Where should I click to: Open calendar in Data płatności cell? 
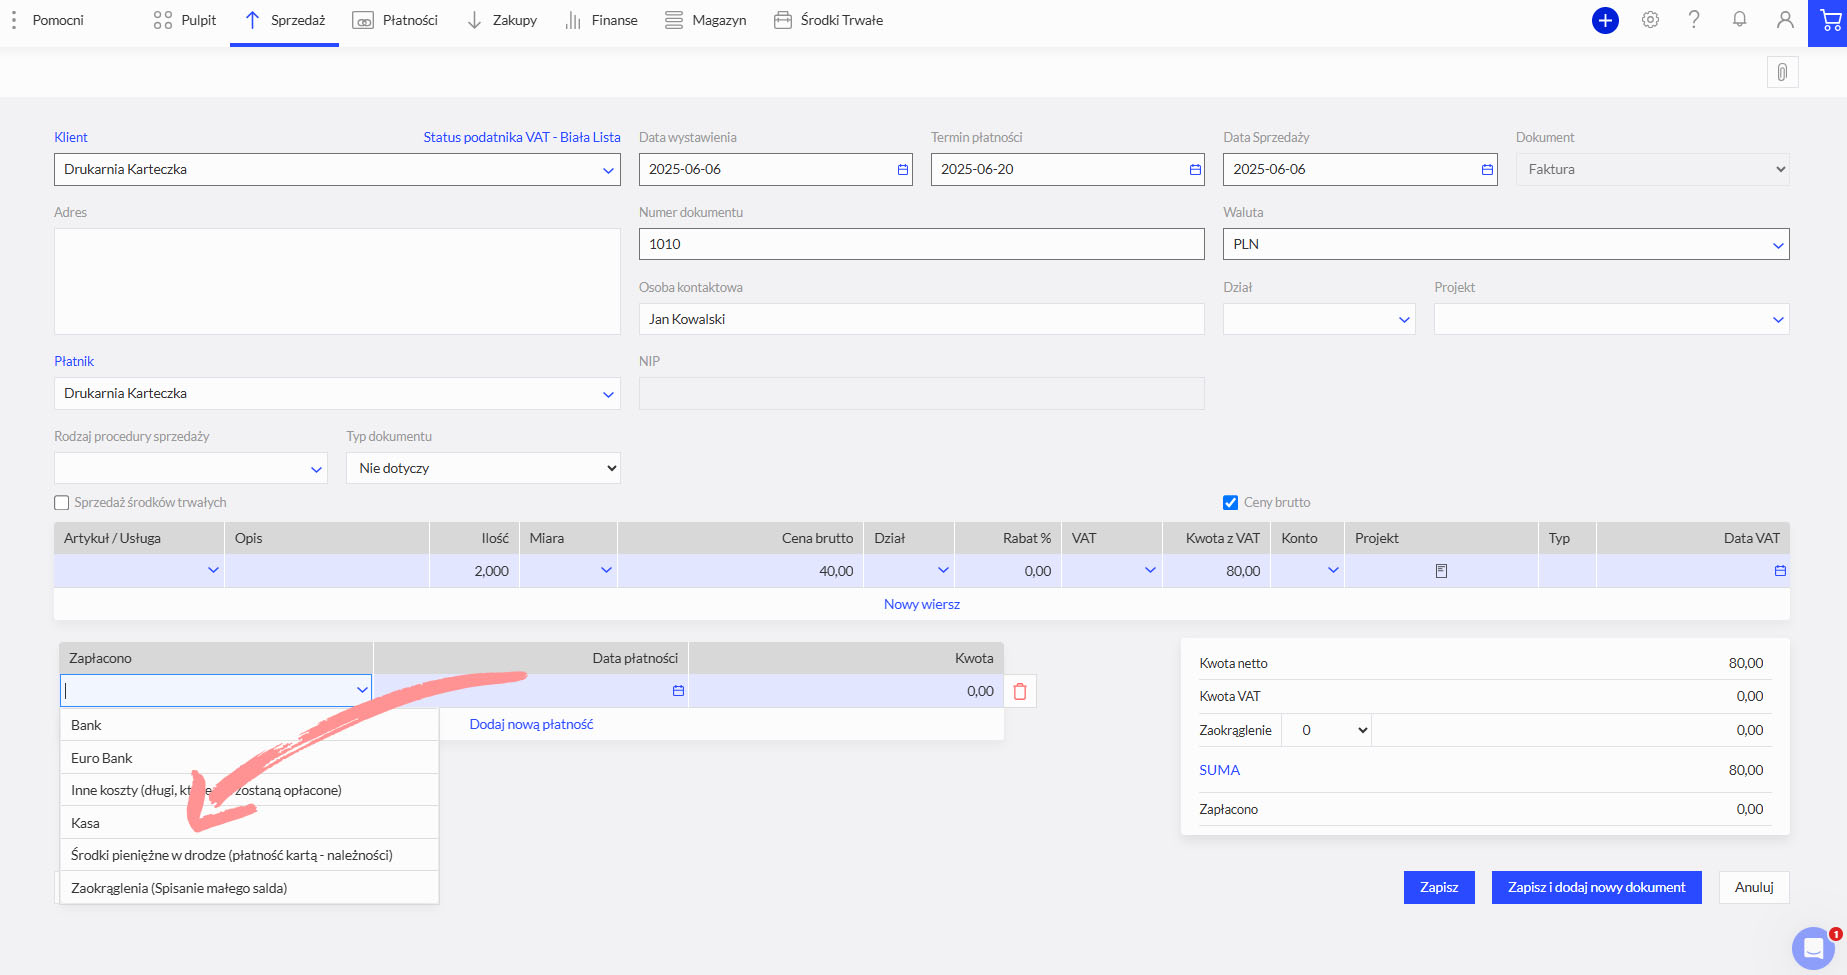click(x=678, y=691)
